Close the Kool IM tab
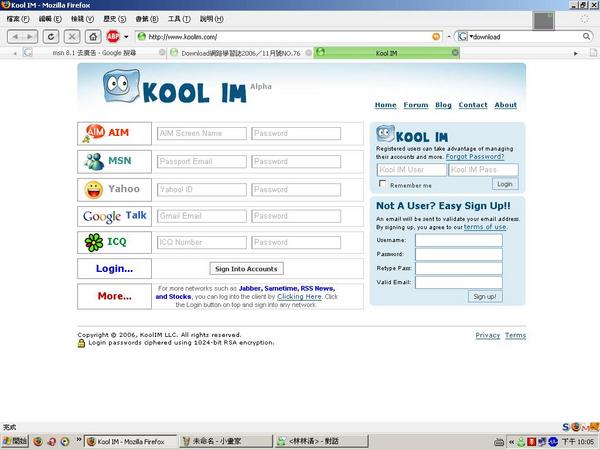 (x=455, y=52)
